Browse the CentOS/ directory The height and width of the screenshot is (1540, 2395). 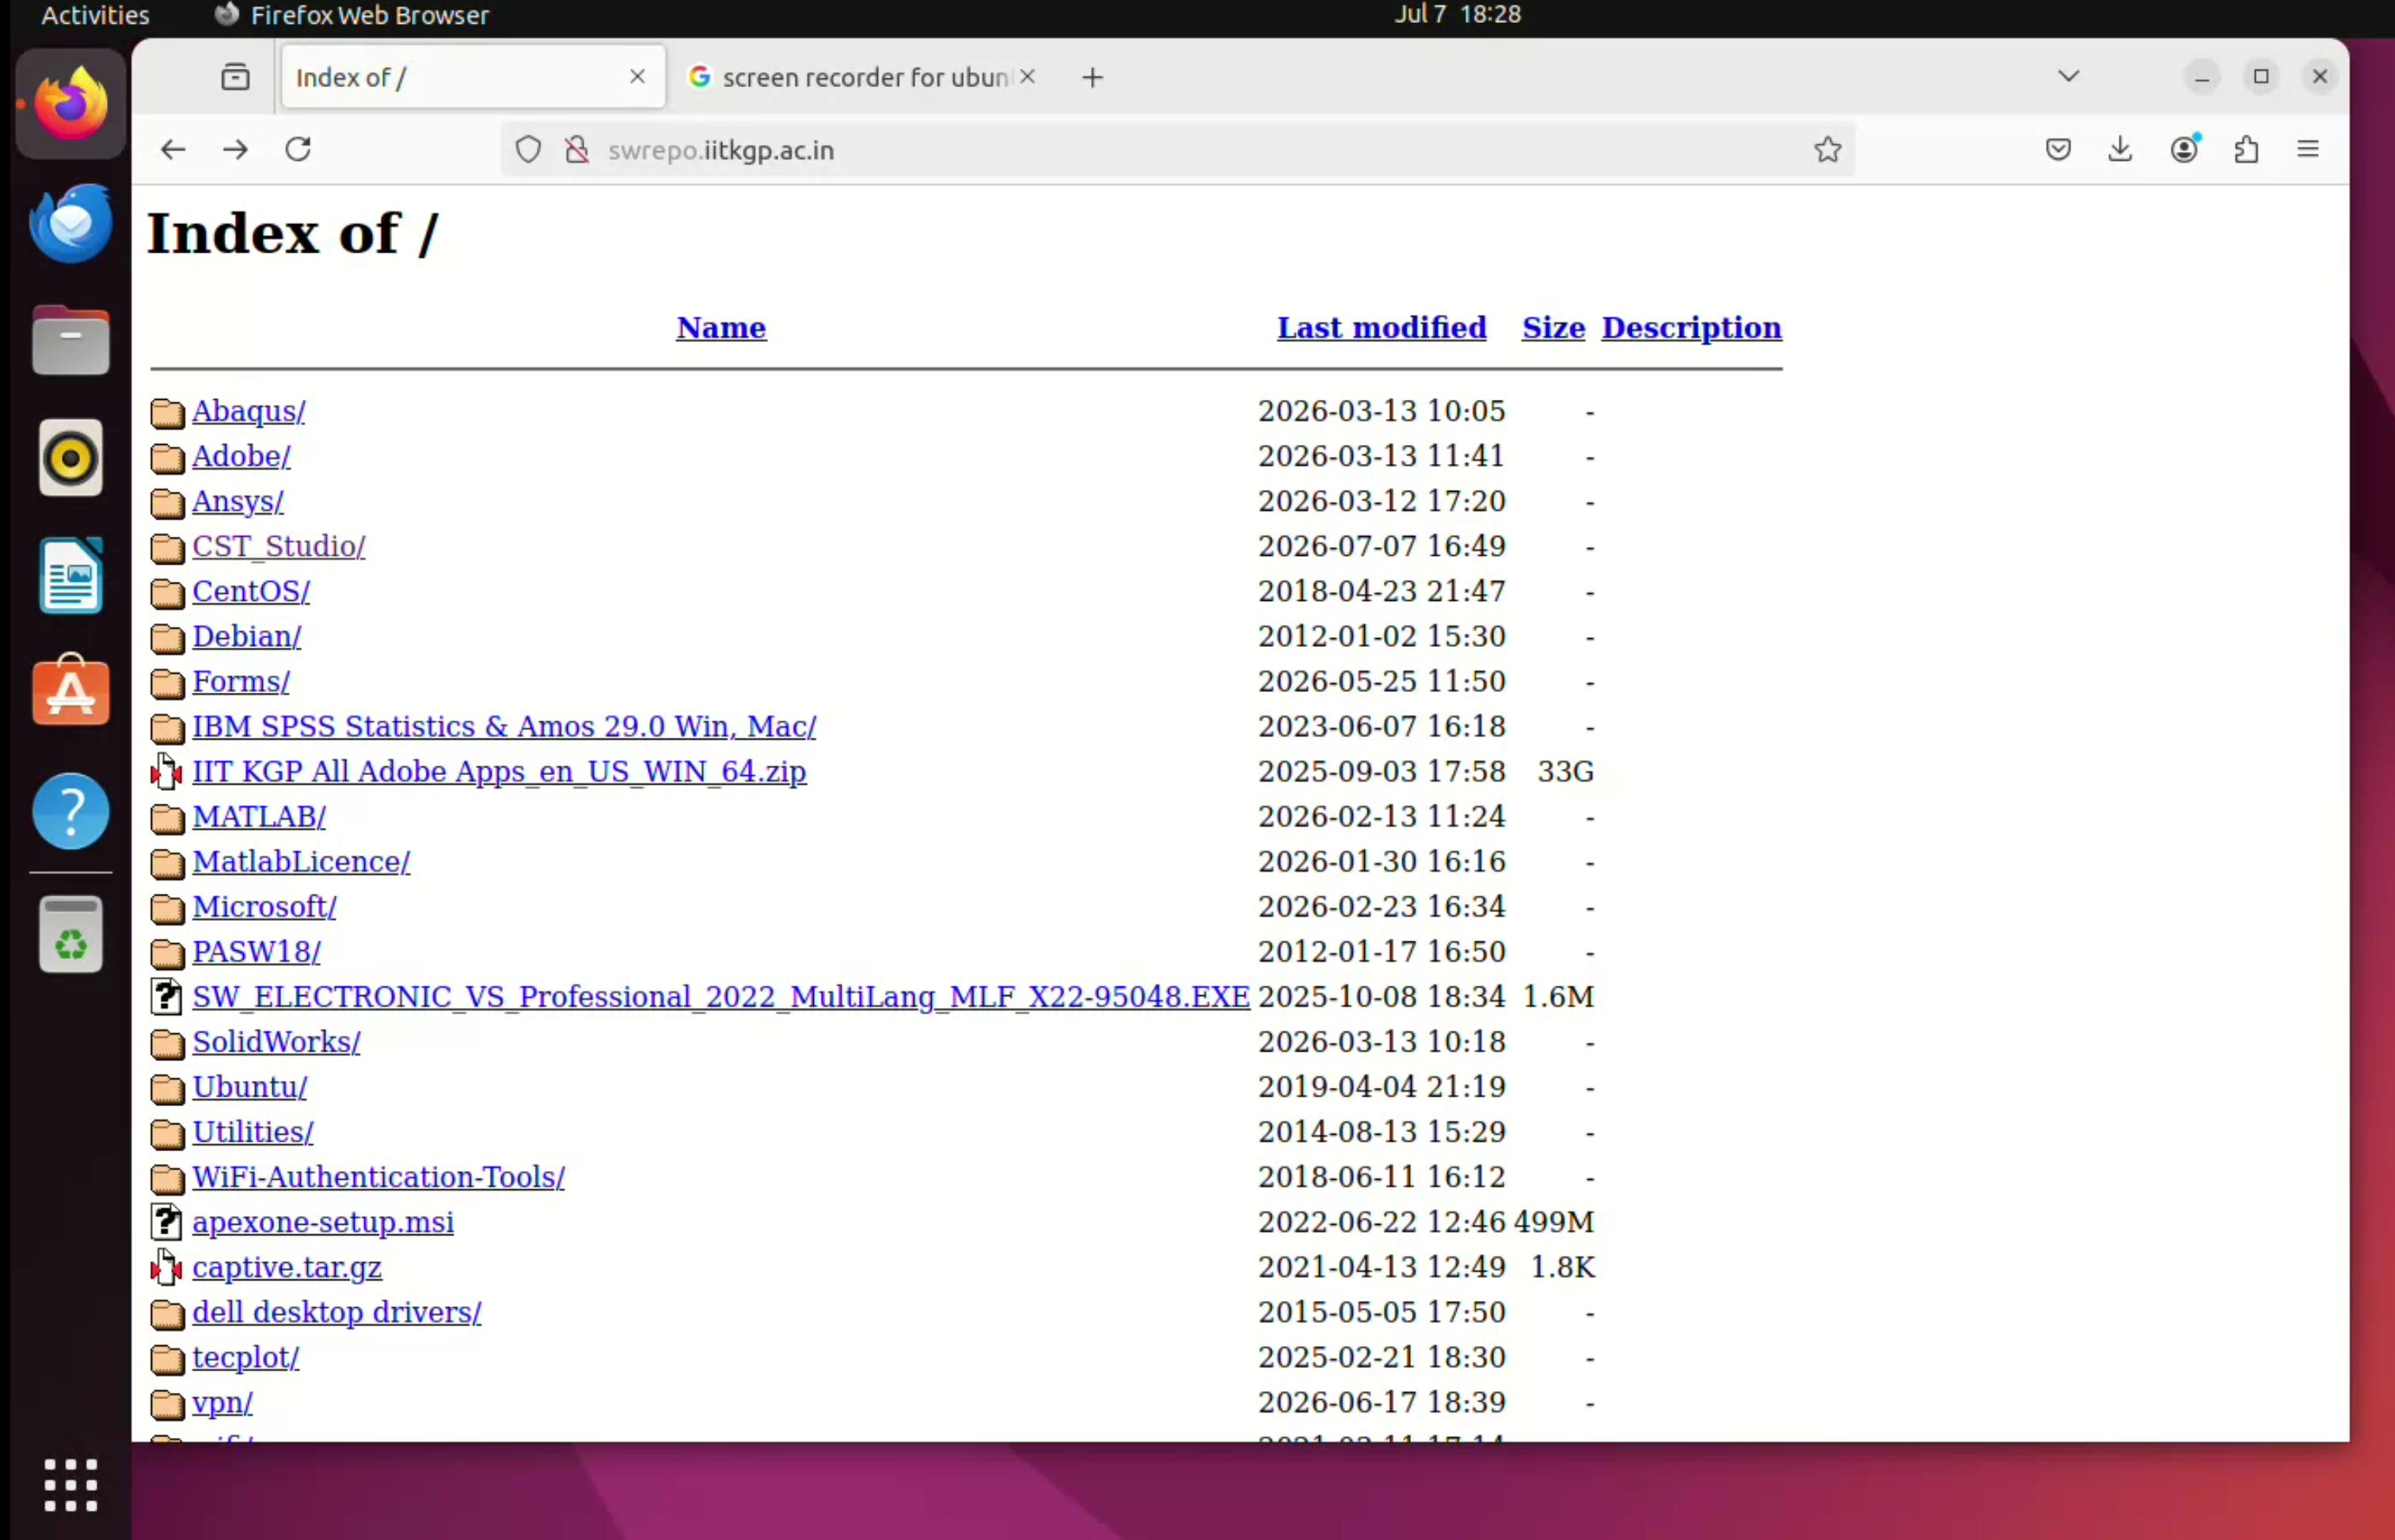point(251,591)
